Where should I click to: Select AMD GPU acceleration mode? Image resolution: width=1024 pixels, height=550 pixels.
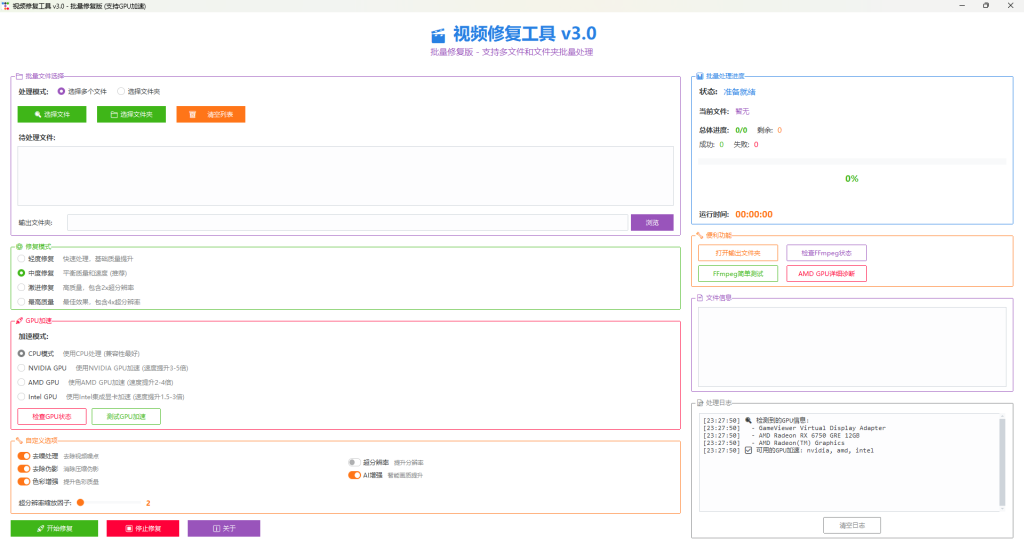click(x=21, y=382)
